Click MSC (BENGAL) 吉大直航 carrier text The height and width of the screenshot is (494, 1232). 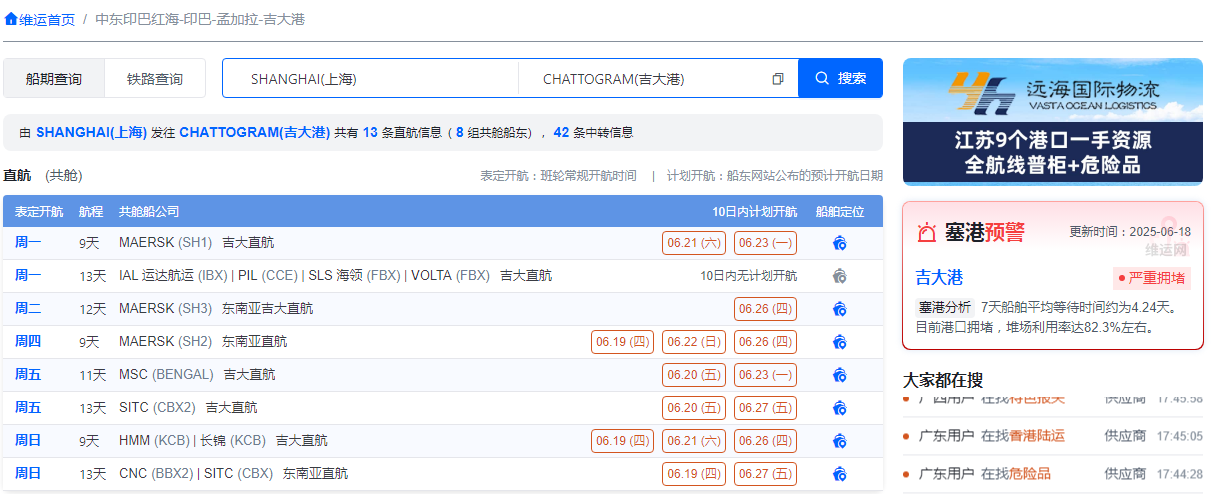tap(197, 374)
